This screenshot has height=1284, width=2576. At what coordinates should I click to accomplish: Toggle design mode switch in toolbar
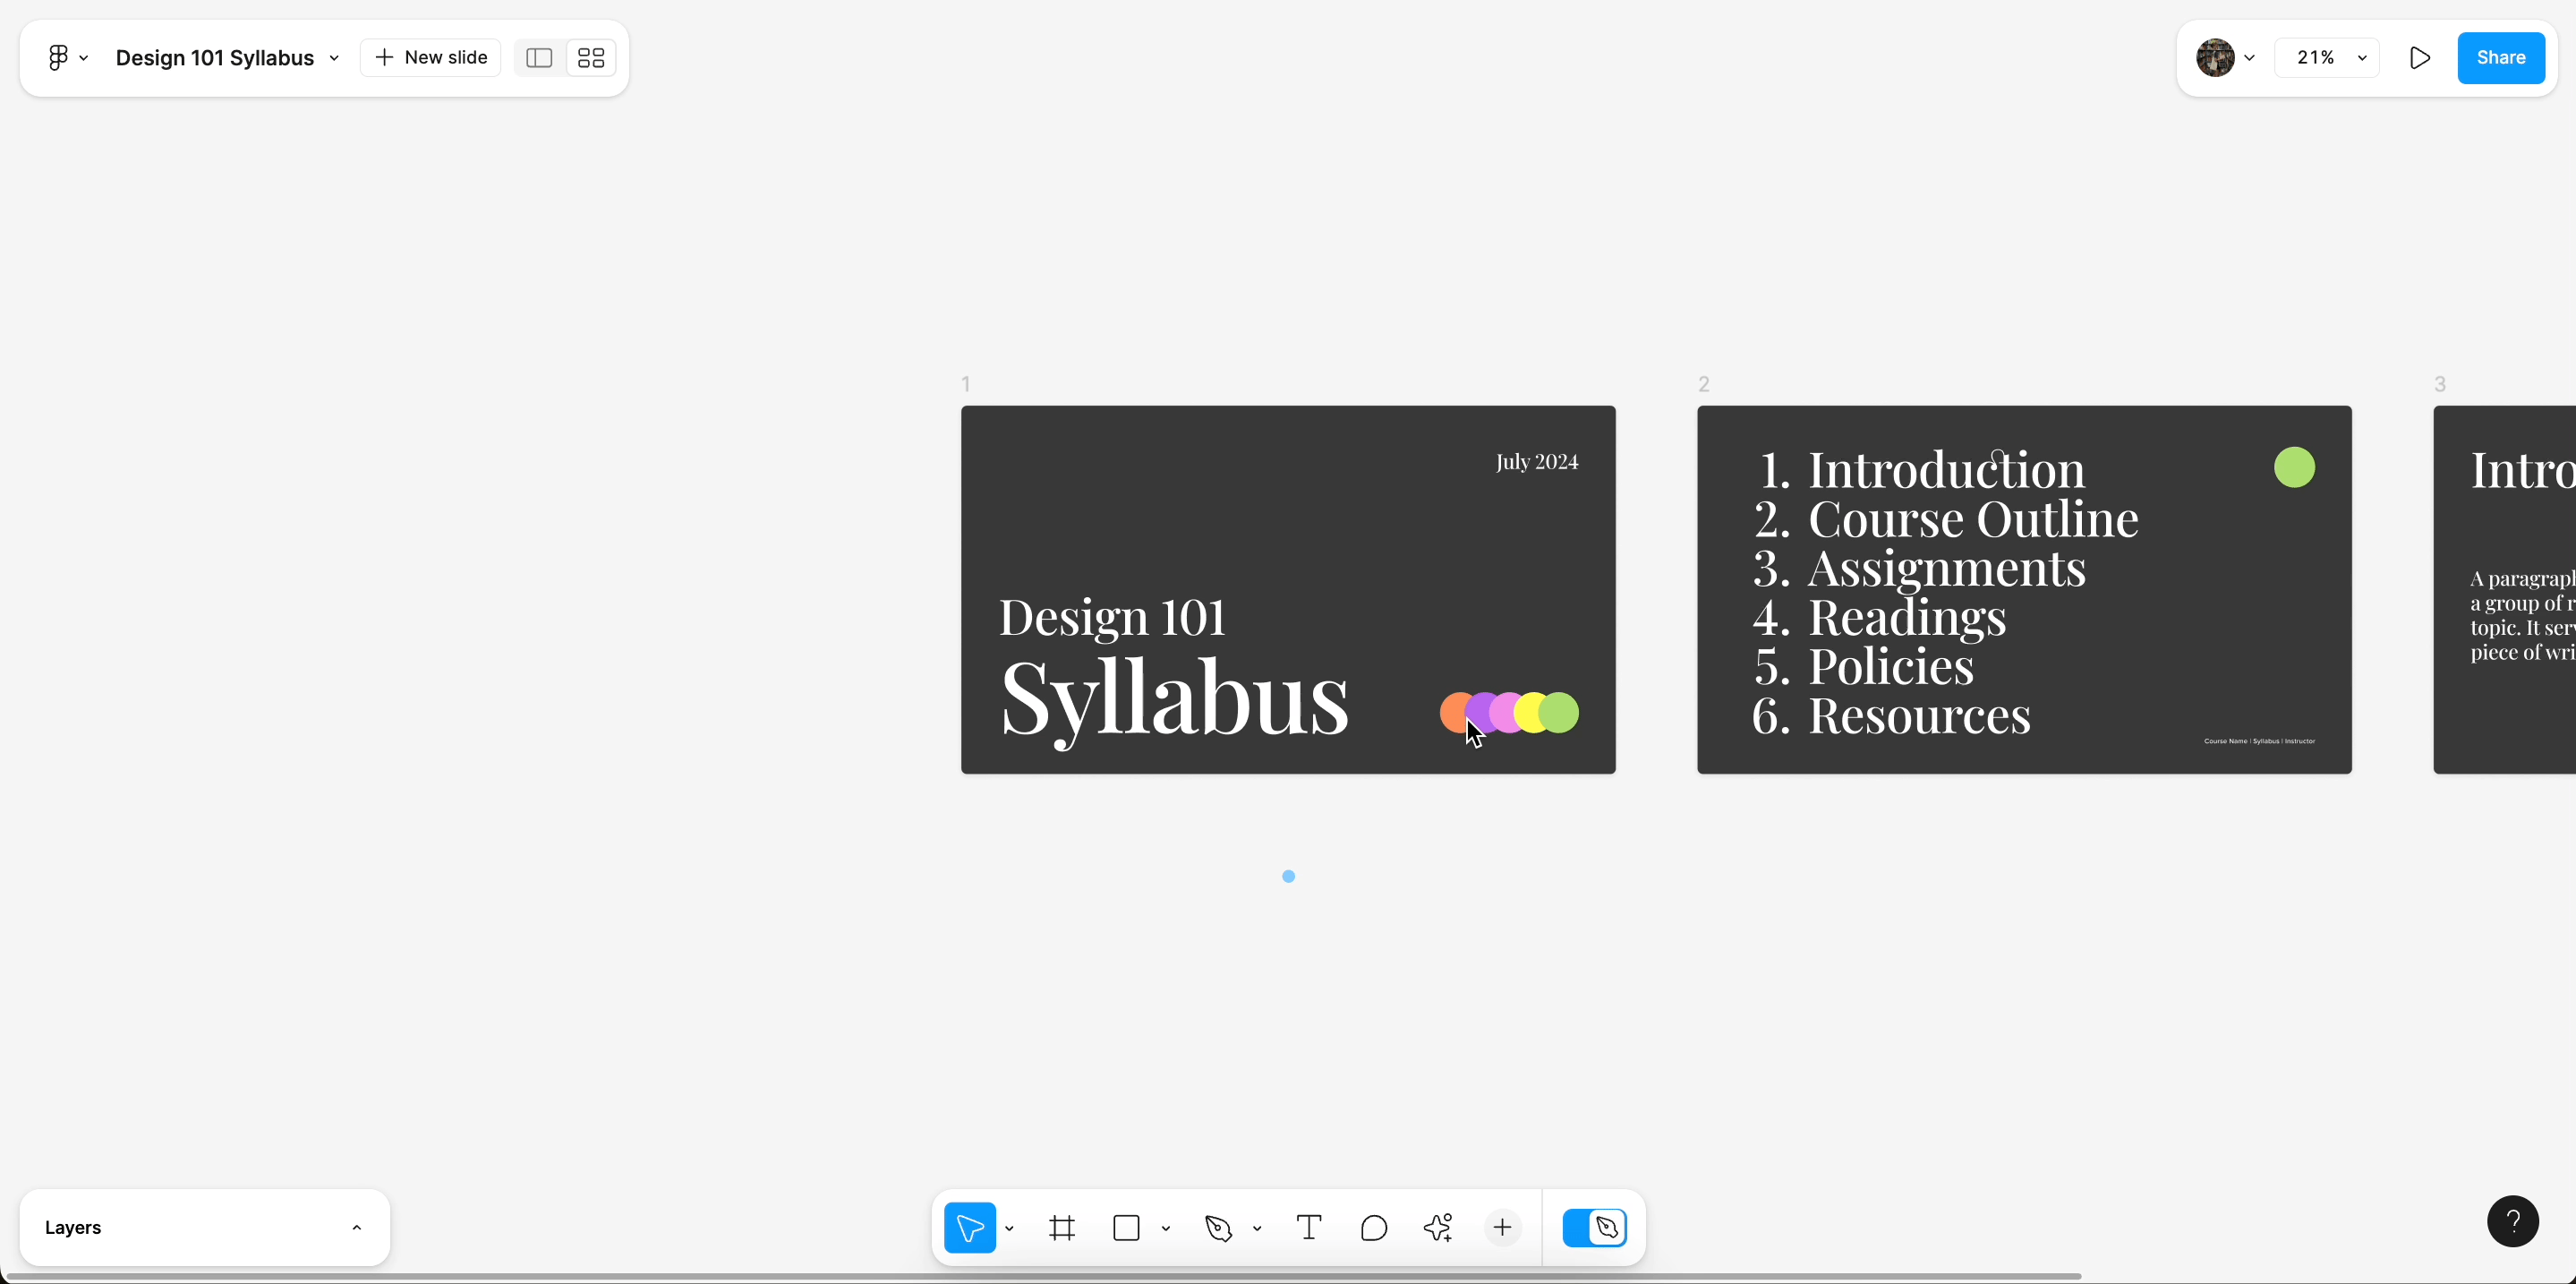(1595, 1227)
